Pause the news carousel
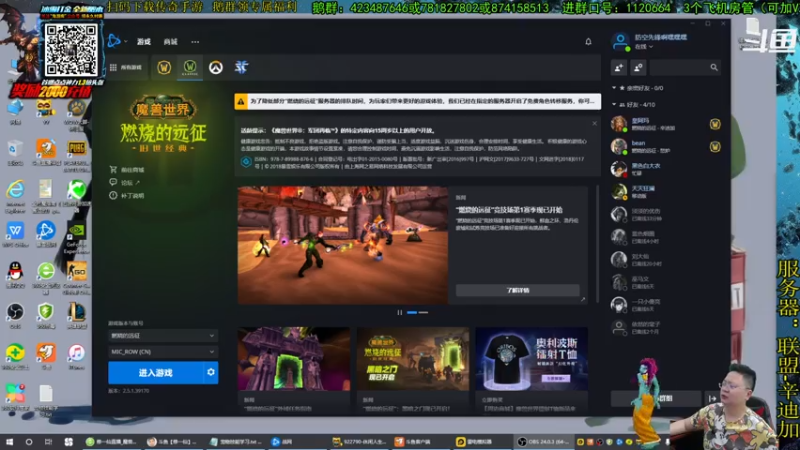The height and width of the screenshot is (450, 800). pyautogui.click(x=399, y=312)
